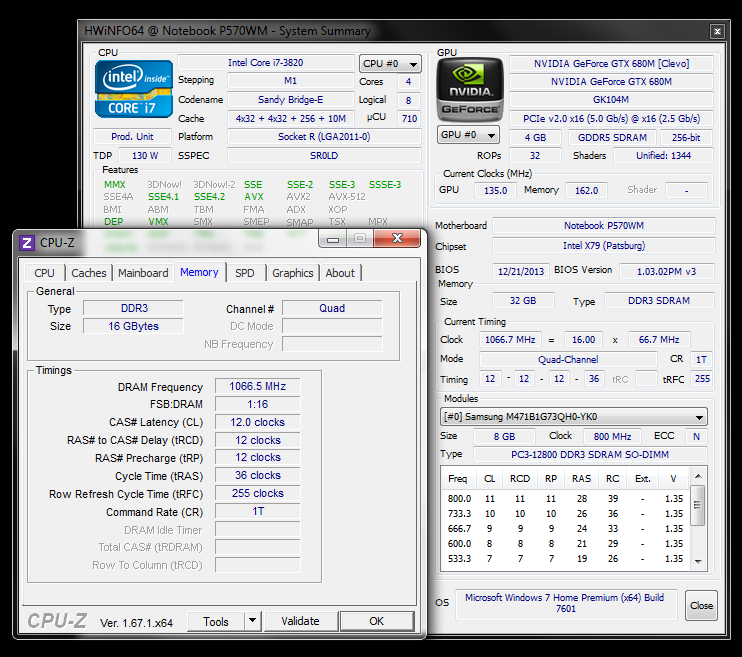Click the Windows 7 Home Premium OS field
Image resolution: width=742 pixels, height=657 pixels.
pos(566,604)
